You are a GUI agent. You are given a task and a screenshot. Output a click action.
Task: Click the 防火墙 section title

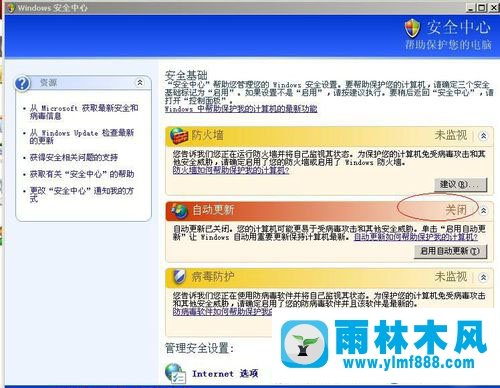(207, 135)
